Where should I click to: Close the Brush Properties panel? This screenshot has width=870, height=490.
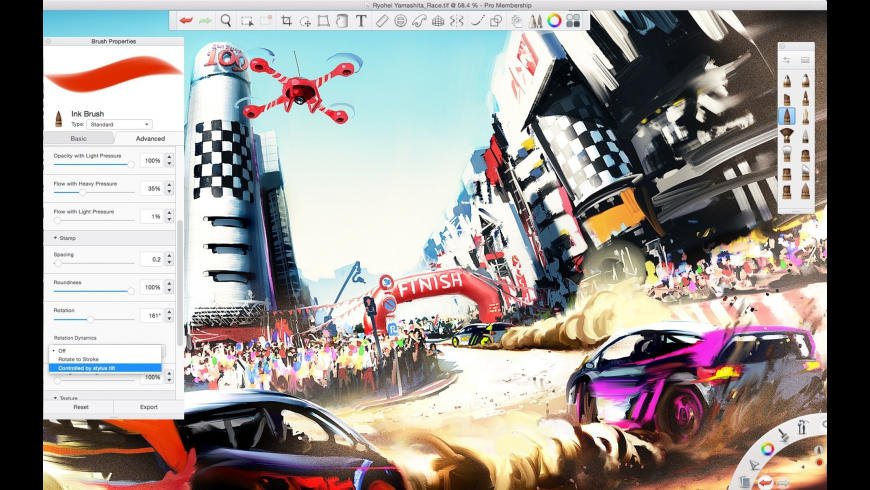[48, 41]
